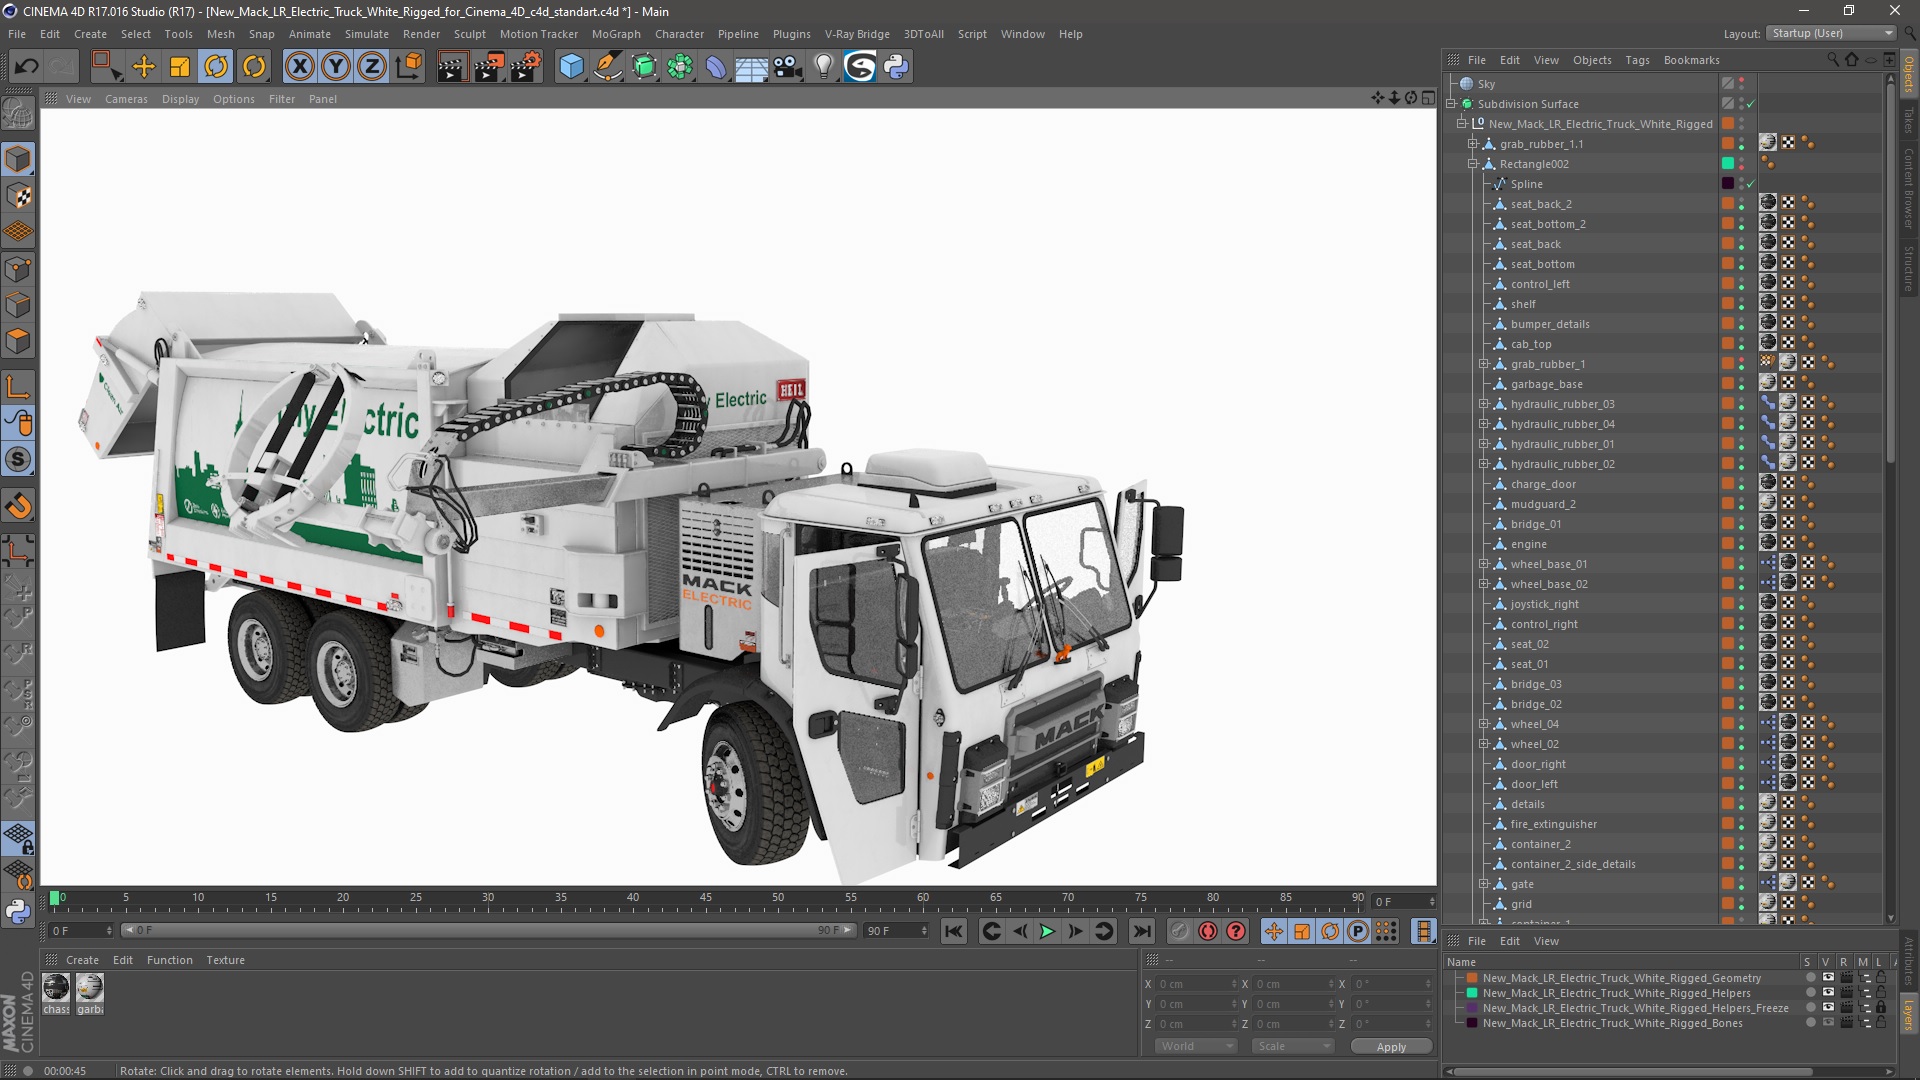The image size is (1920, 1080).
Task: Add a Light object icon
Action: 824,67
